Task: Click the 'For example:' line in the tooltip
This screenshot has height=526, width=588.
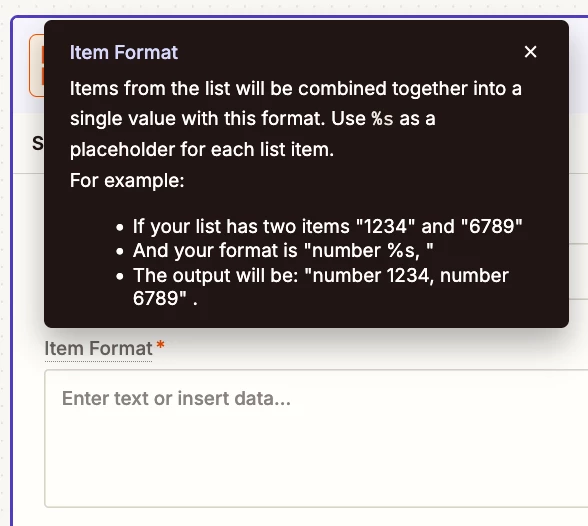Action: (x=127, y=180)
